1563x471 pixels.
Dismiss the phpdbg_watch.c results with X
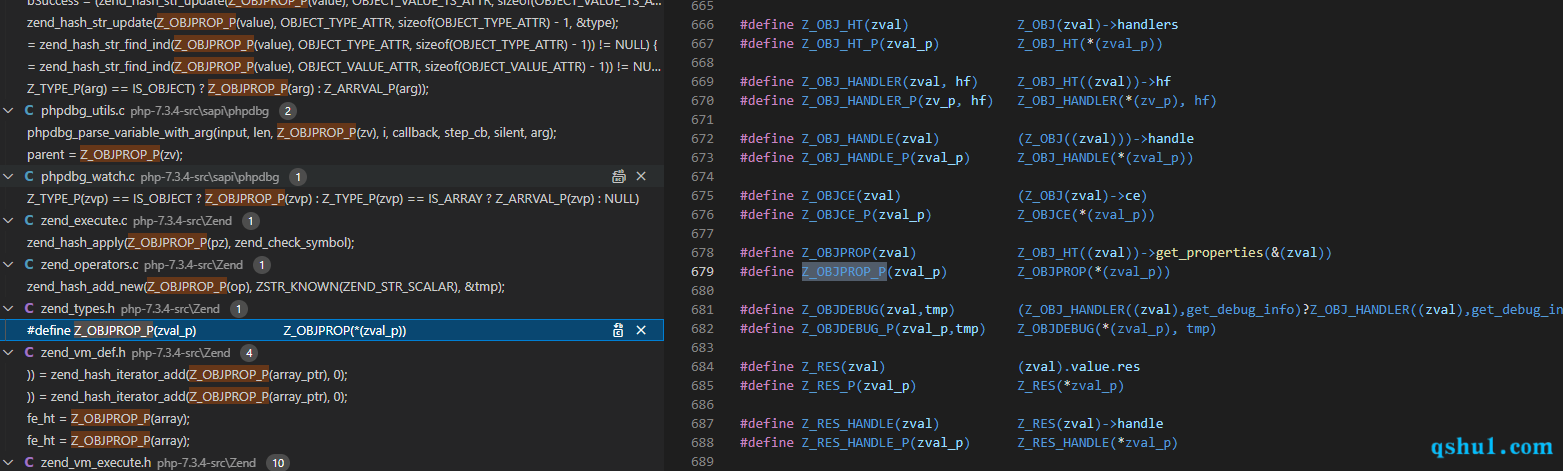point(641,176)
